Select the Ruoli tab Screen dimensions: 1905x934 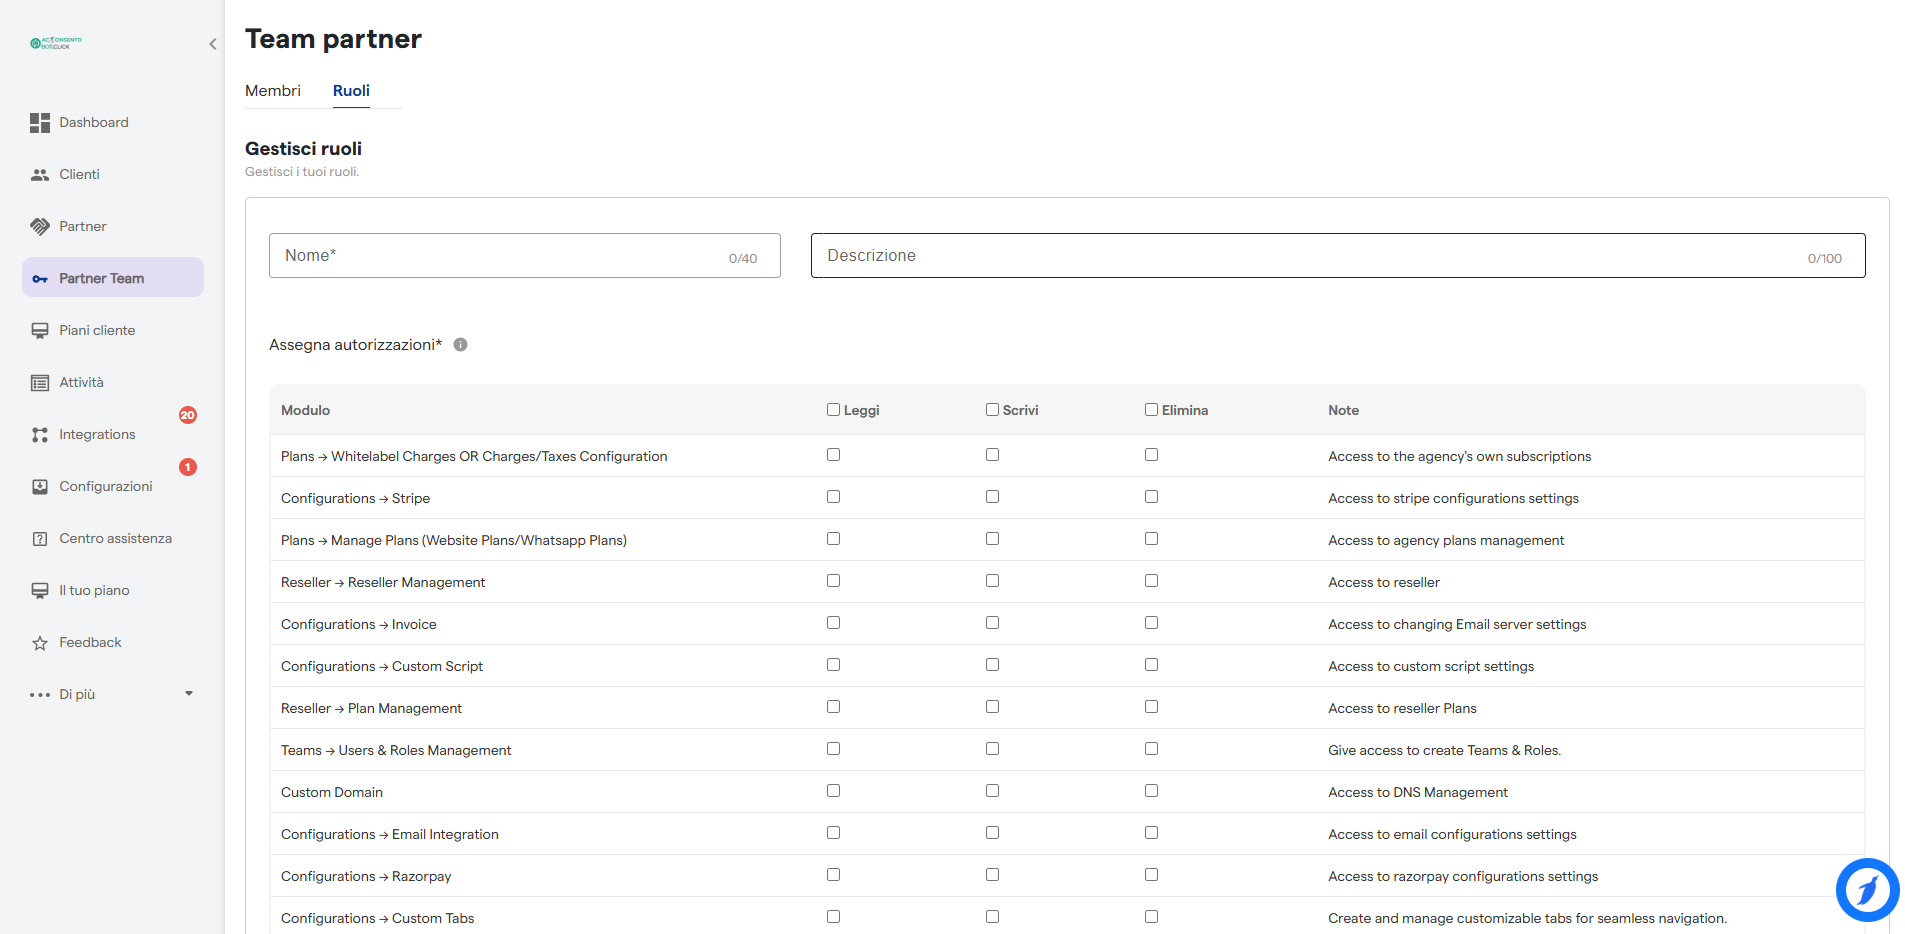click(x=351, y=91)
